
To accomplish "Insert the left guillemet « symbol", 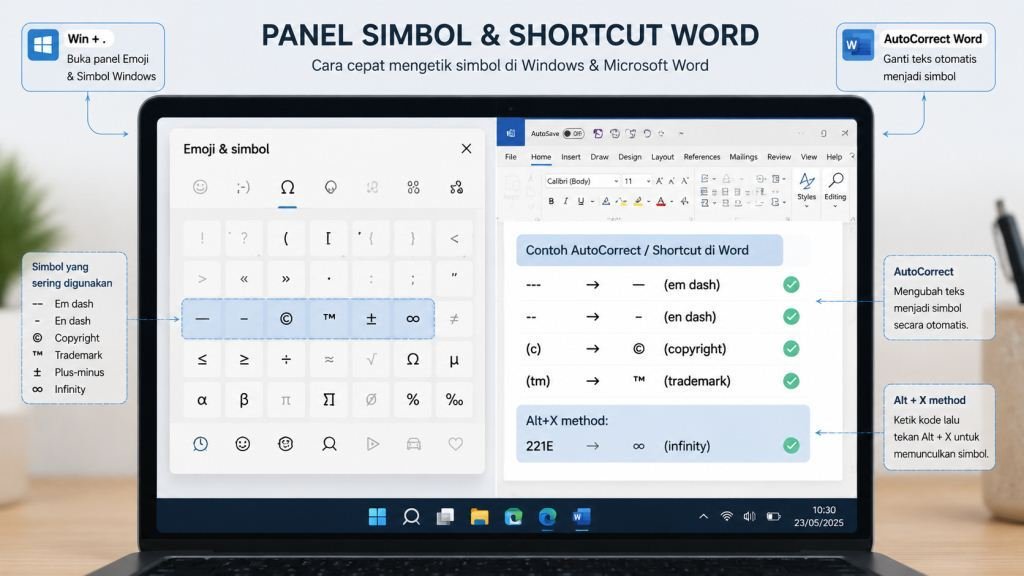I will [244, 279].
